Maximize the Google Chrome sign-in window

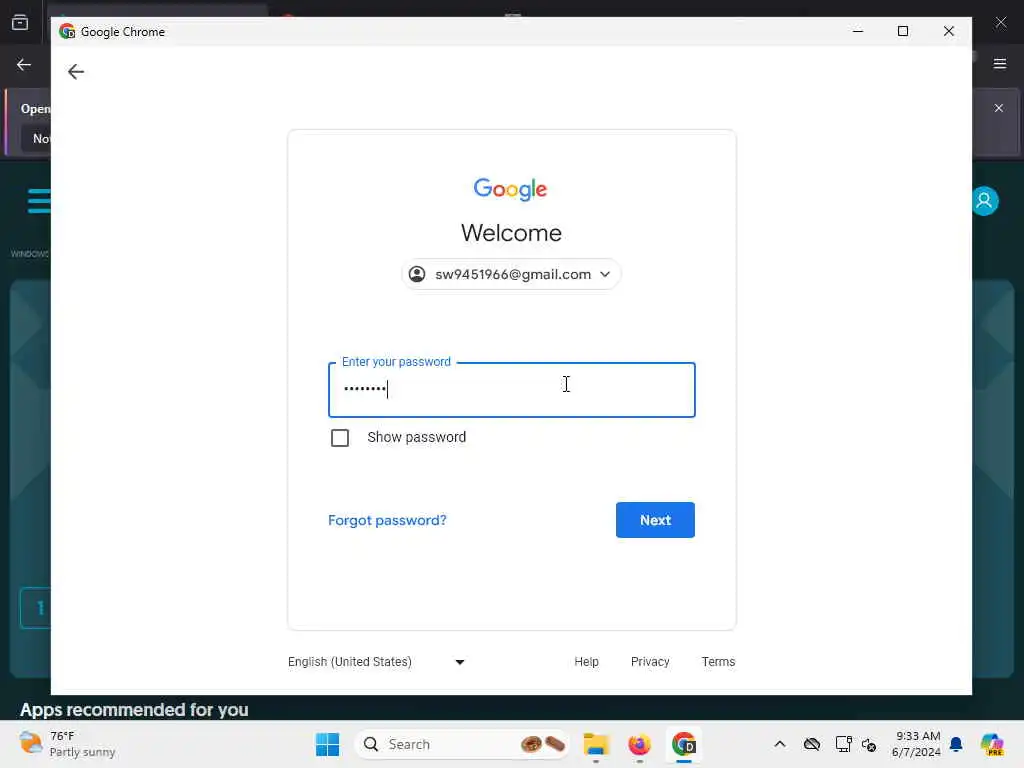click(x=903, y=31)
